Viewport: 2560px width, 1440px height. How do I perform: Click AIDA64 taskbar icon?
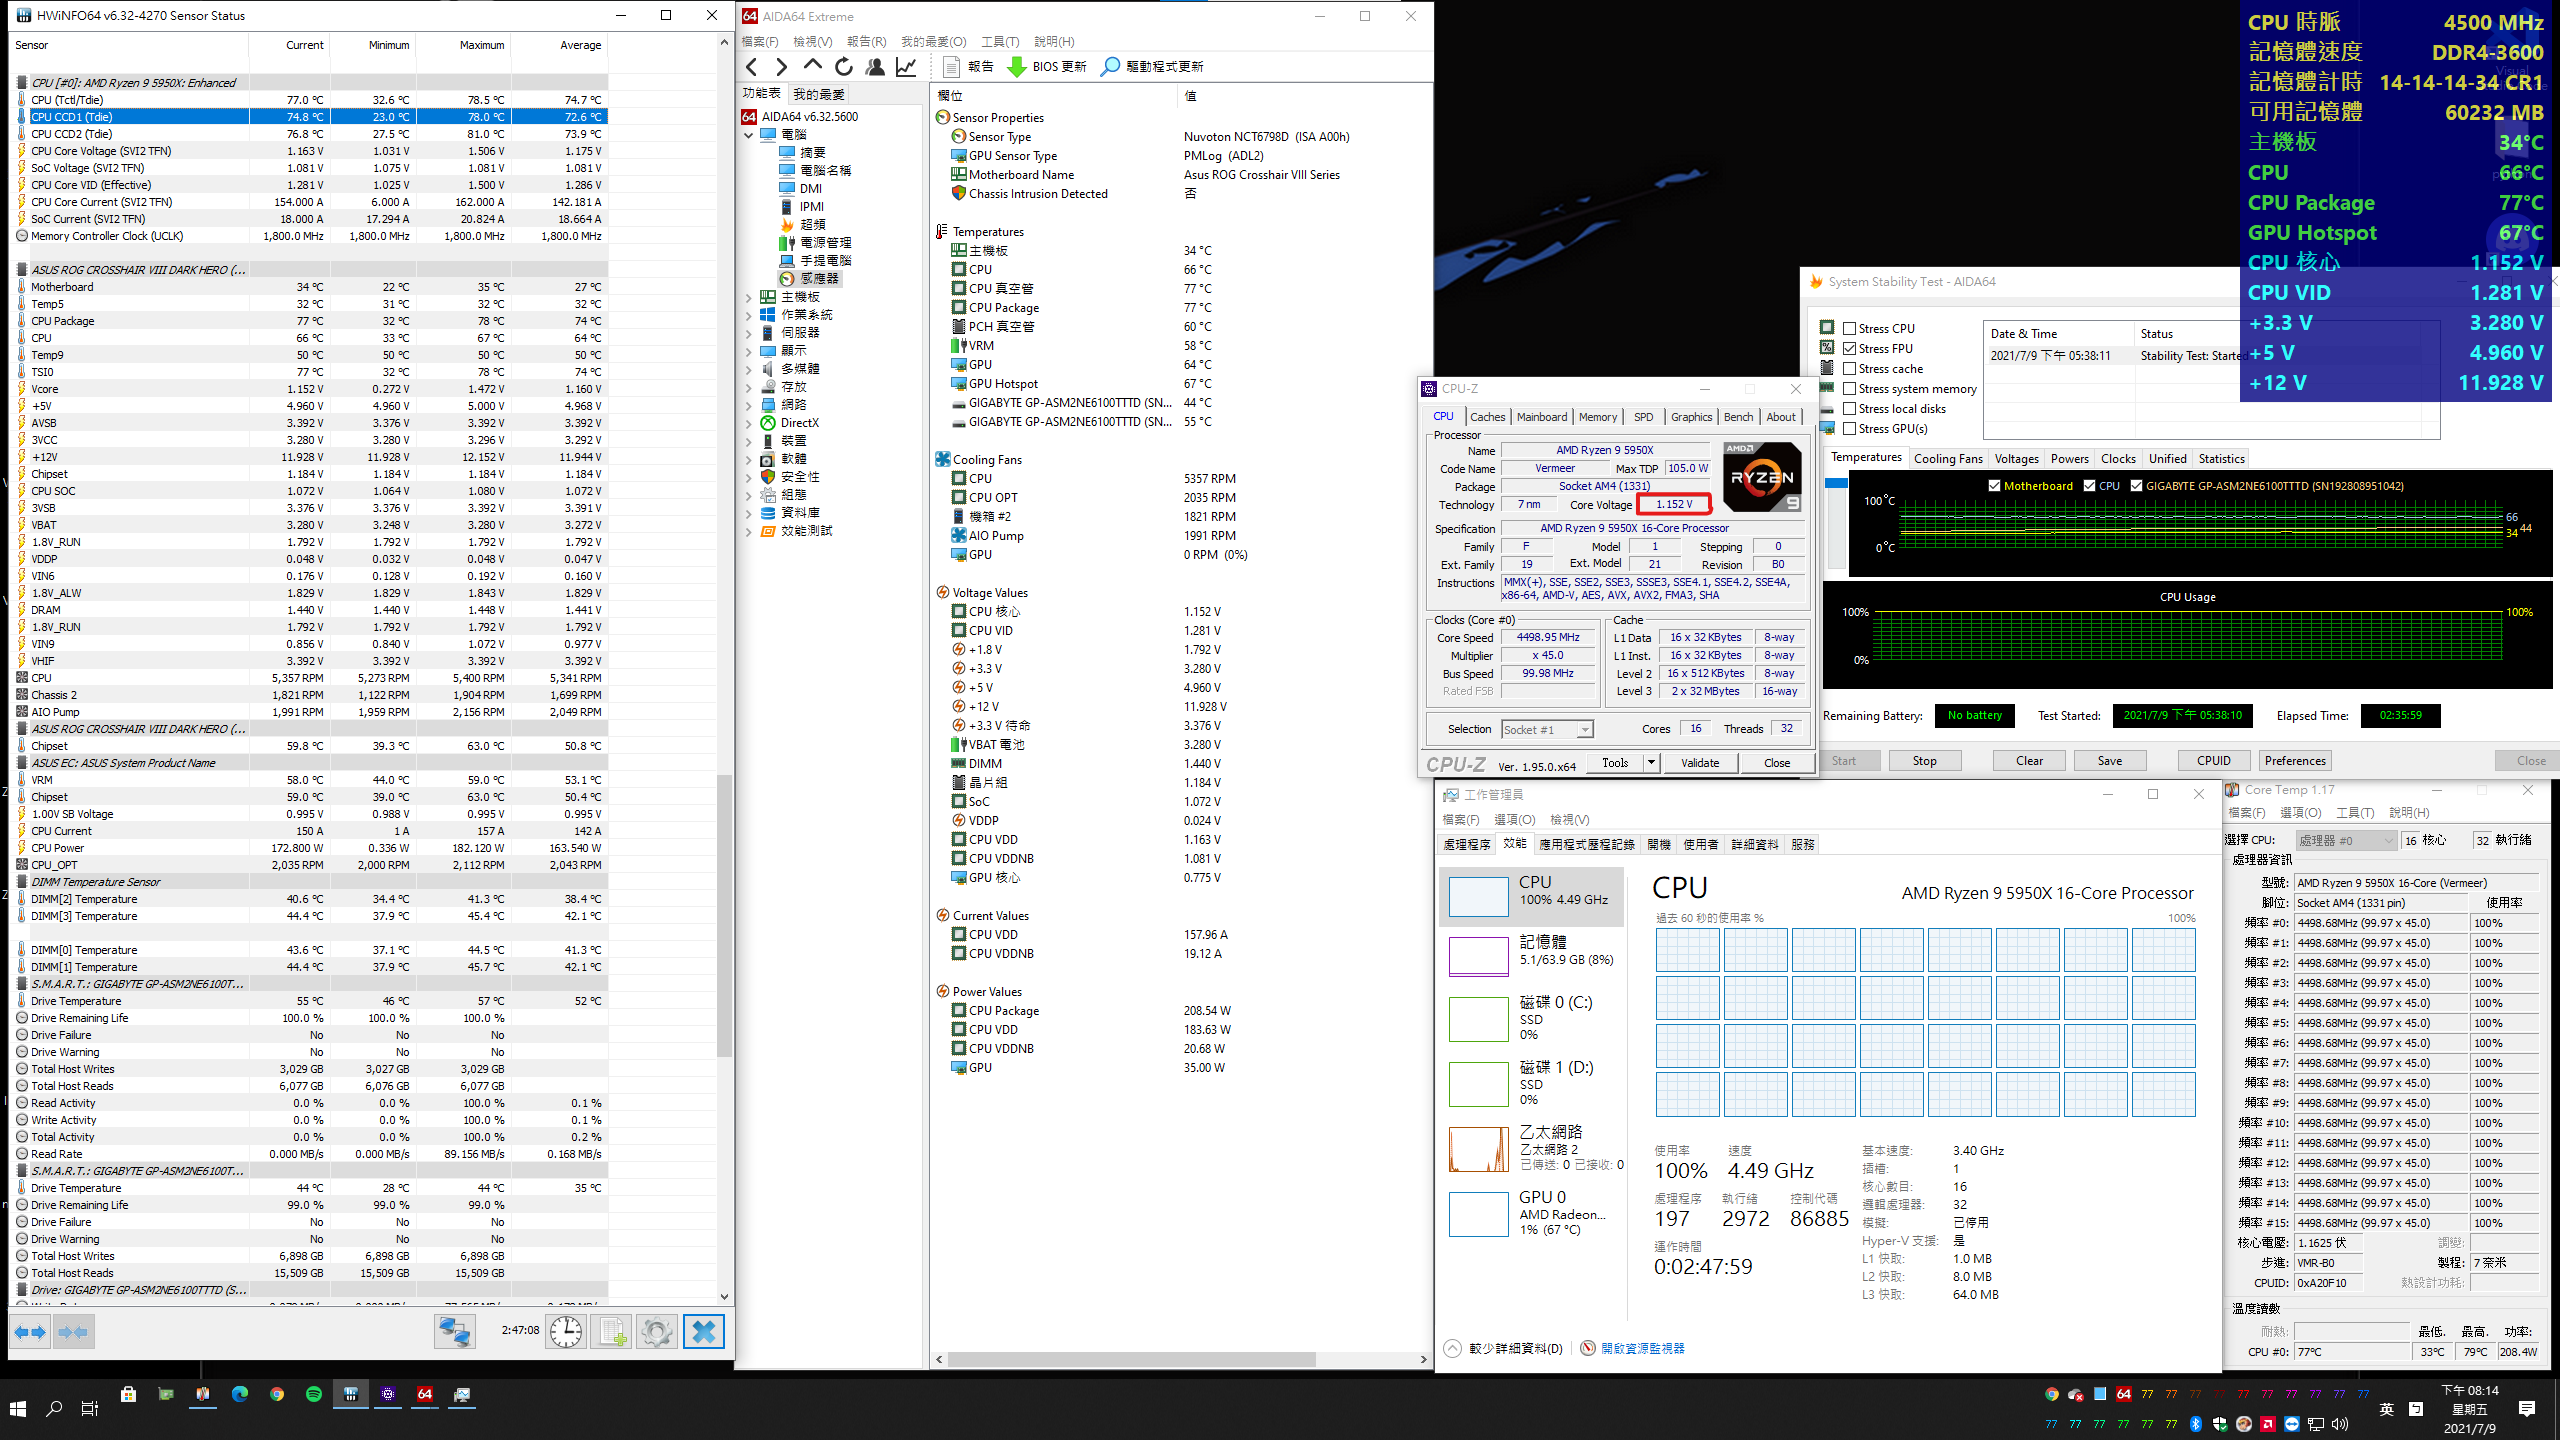point(425,1394)
